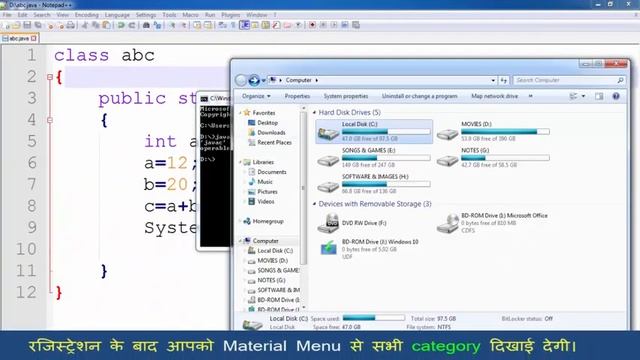Click Explorer's Forward navigation arrow
The image size is (640, 360).
254,80
